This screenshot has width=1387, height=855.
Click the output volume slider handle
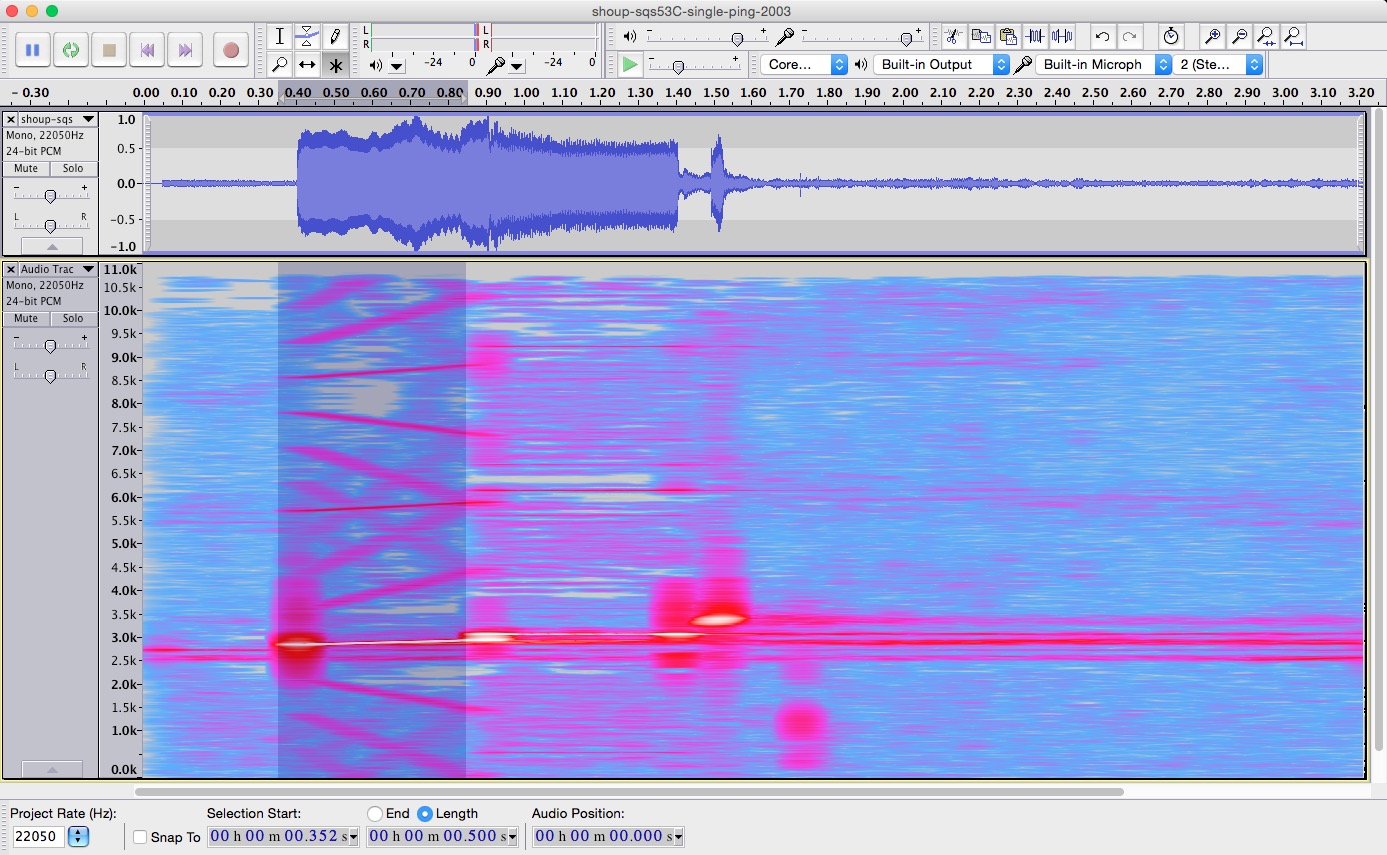pos(737,39)
